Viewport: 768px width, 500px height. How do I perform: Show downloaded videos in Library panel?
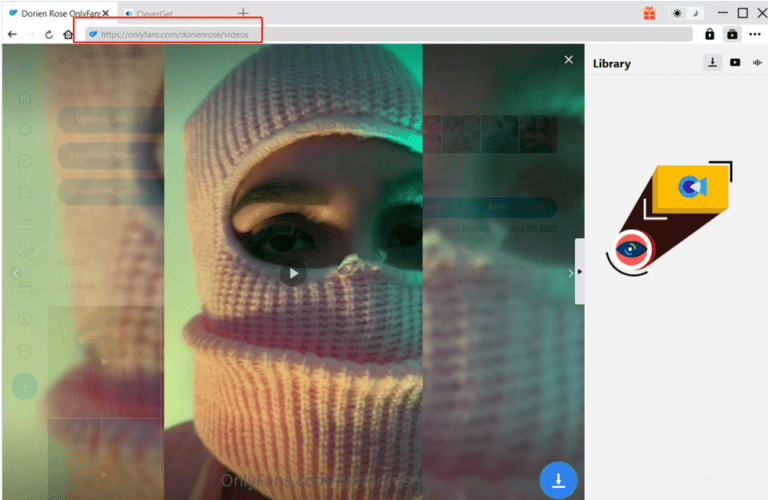[735, 62]
